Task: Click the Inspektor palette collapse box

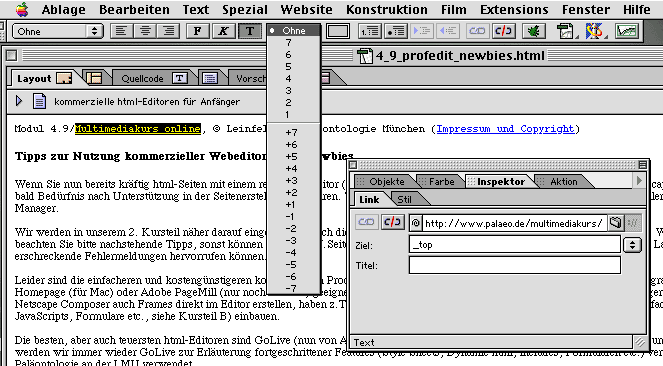Action: point(353,165)
